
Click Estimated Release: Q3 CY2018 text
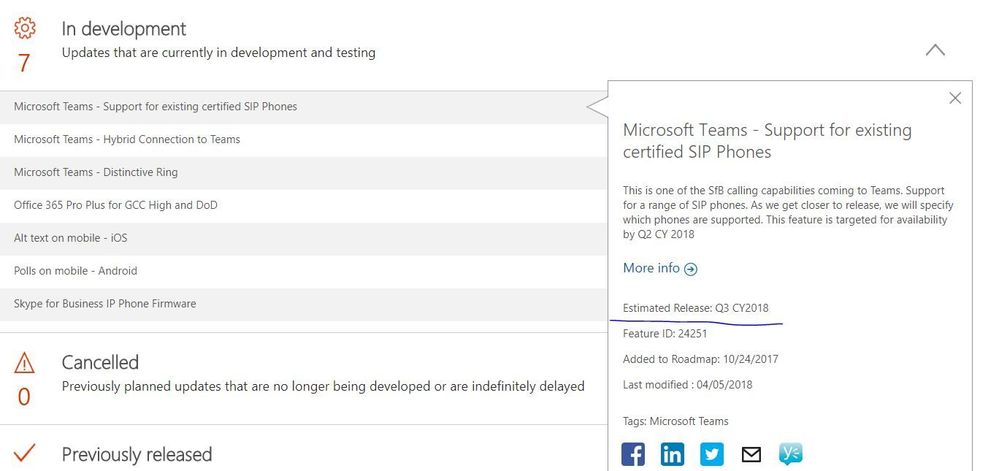(696, 308)
